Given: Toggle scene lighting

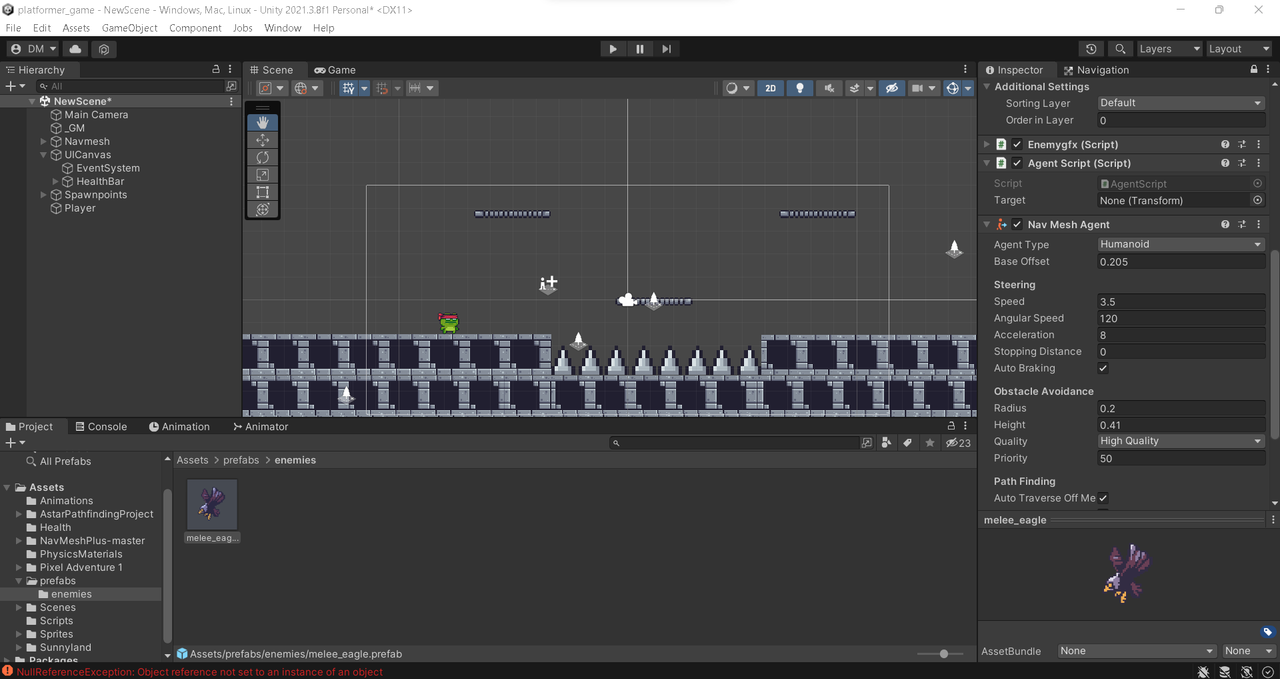Looking at the screenshot, I should pos(799,88).
